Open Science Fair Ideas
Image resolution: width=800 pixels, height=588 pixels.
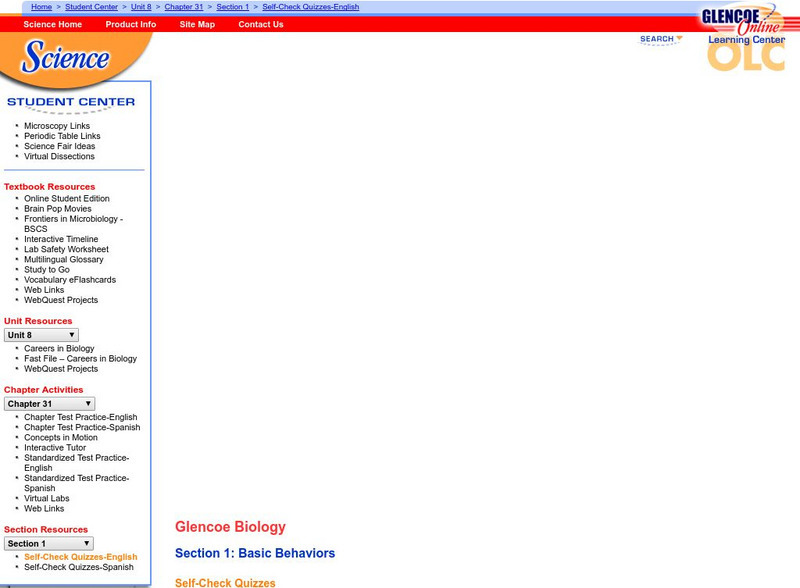pos(60,146)
